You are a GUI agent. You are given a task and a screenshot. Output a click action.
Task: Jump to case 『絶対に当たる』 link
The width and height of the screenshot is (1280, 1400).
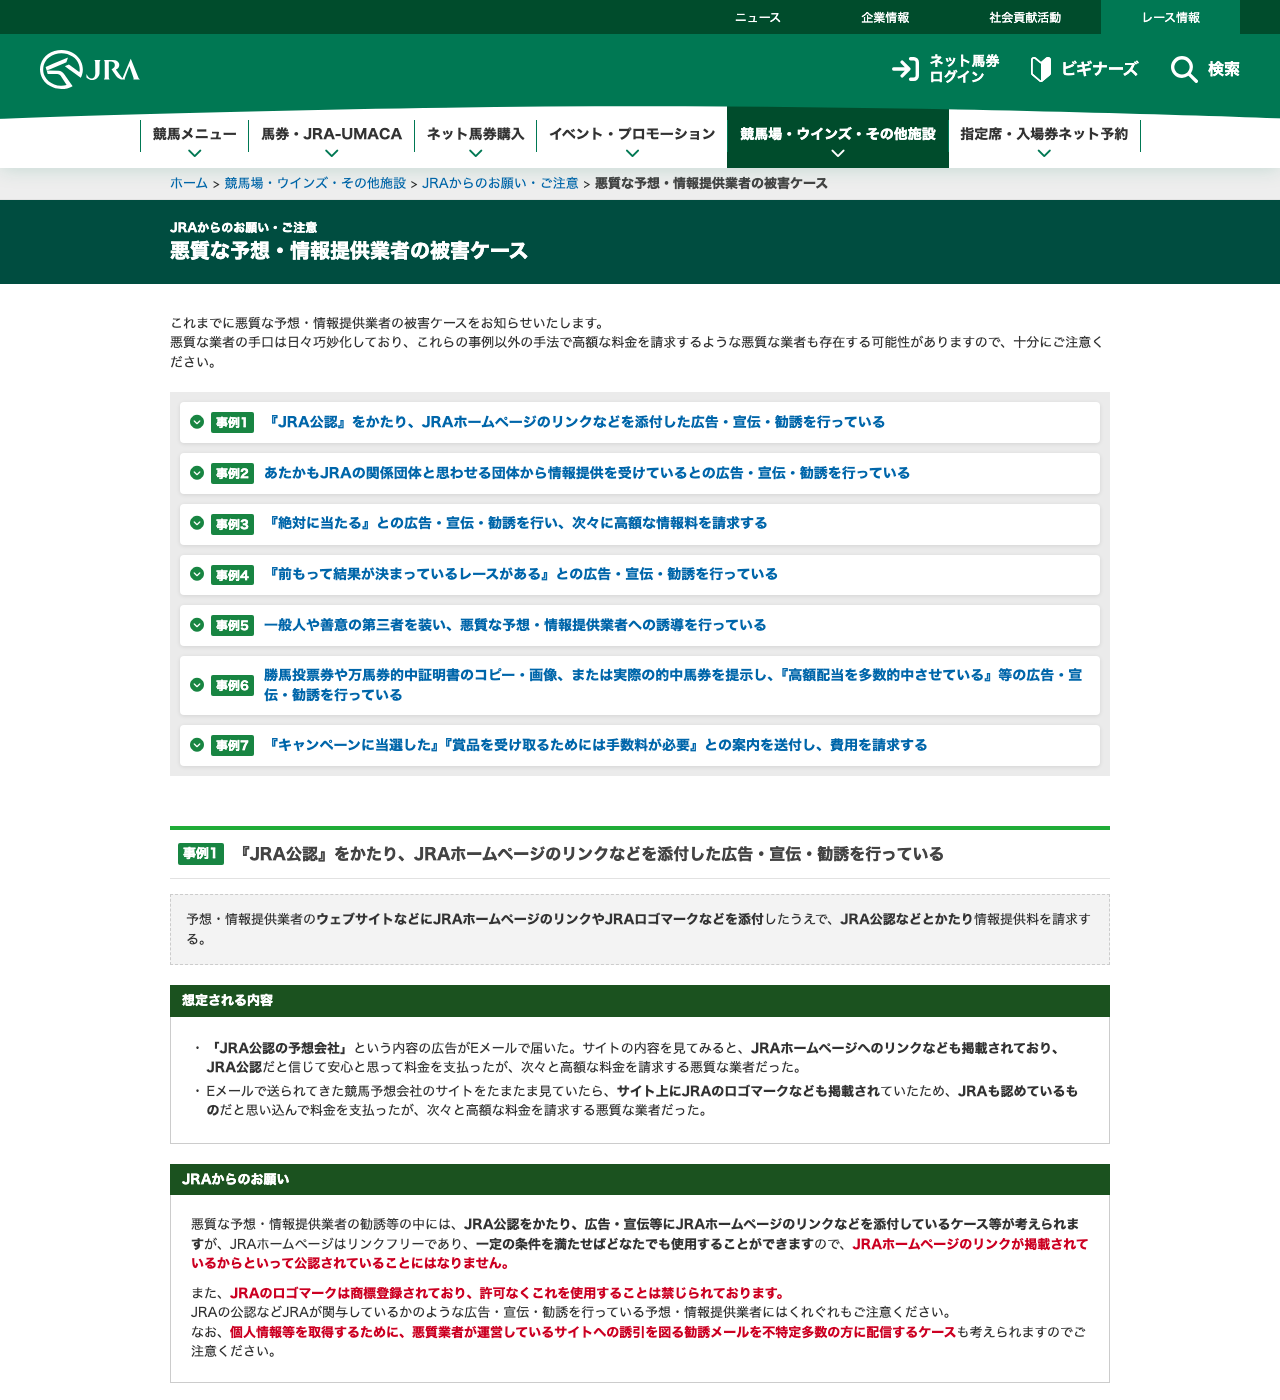click(x=516, y=523)
